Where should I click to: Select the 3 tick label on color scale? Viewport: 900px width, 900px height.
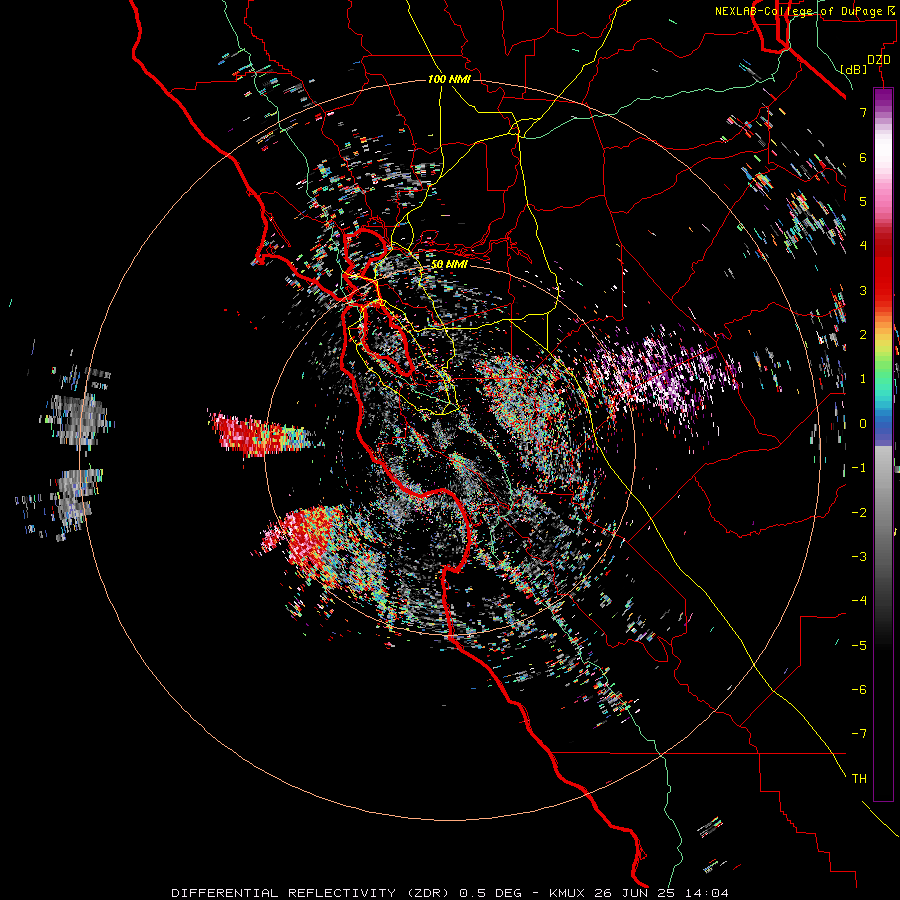pos(863,290)
